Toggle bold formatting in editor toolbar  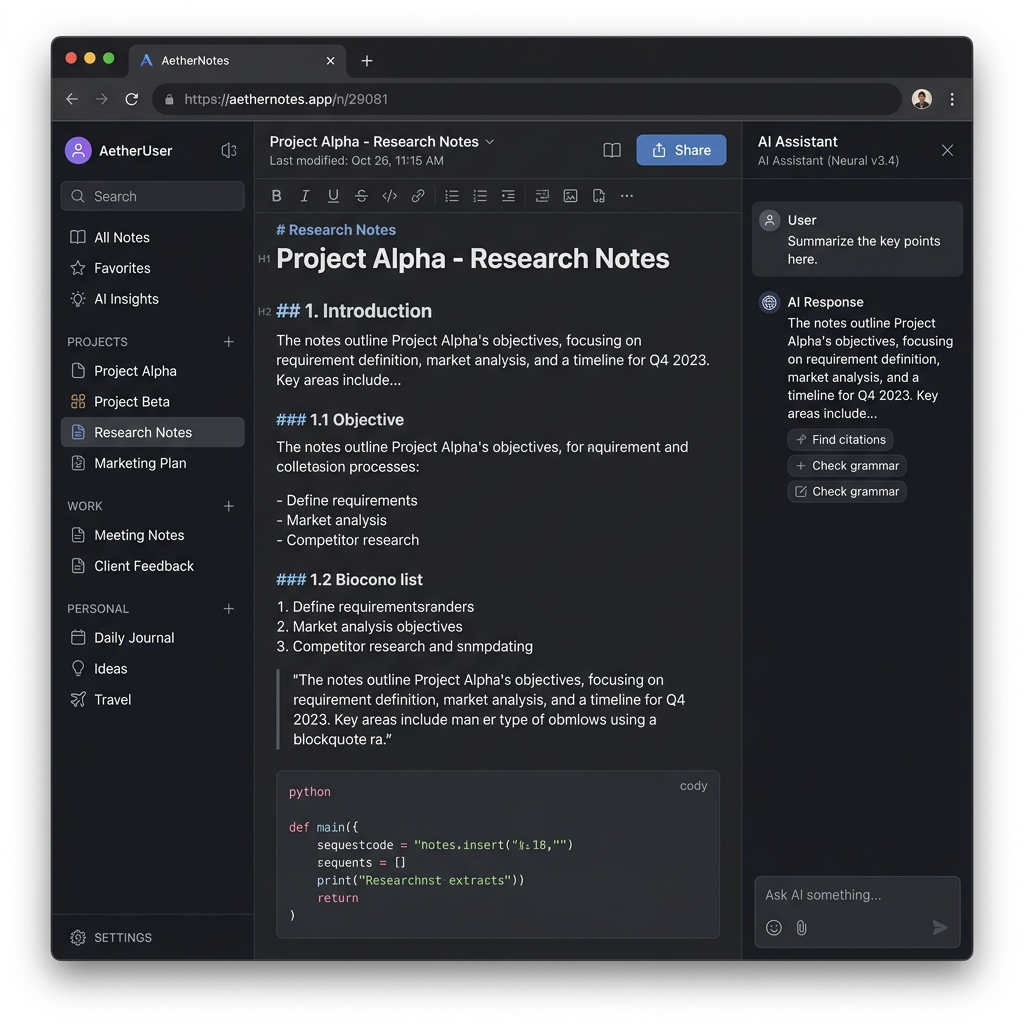276,196
